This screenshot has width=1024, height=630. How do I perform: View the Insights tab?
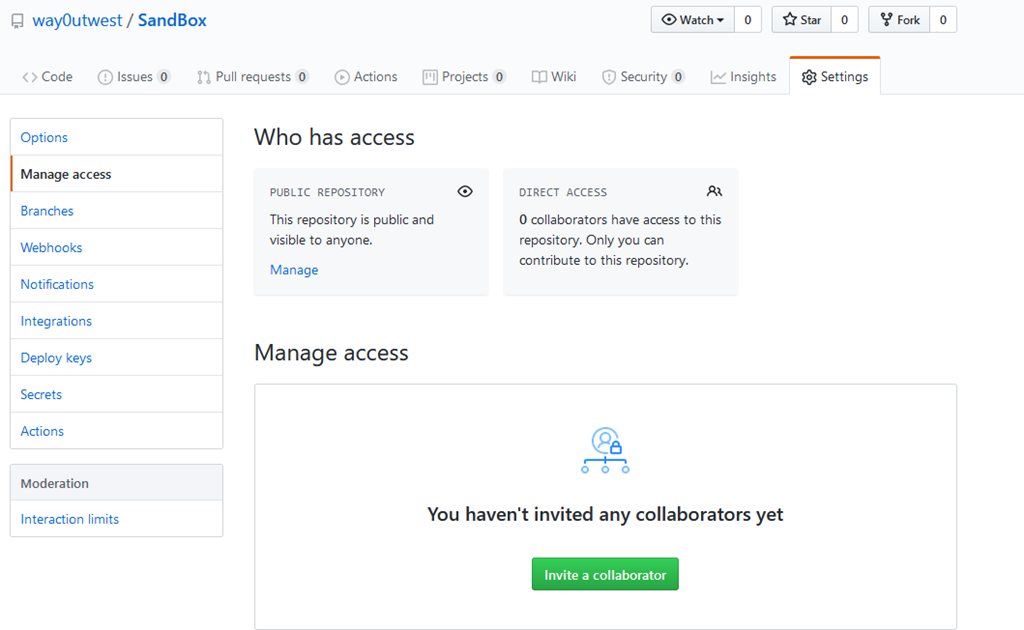click(743, 77)
